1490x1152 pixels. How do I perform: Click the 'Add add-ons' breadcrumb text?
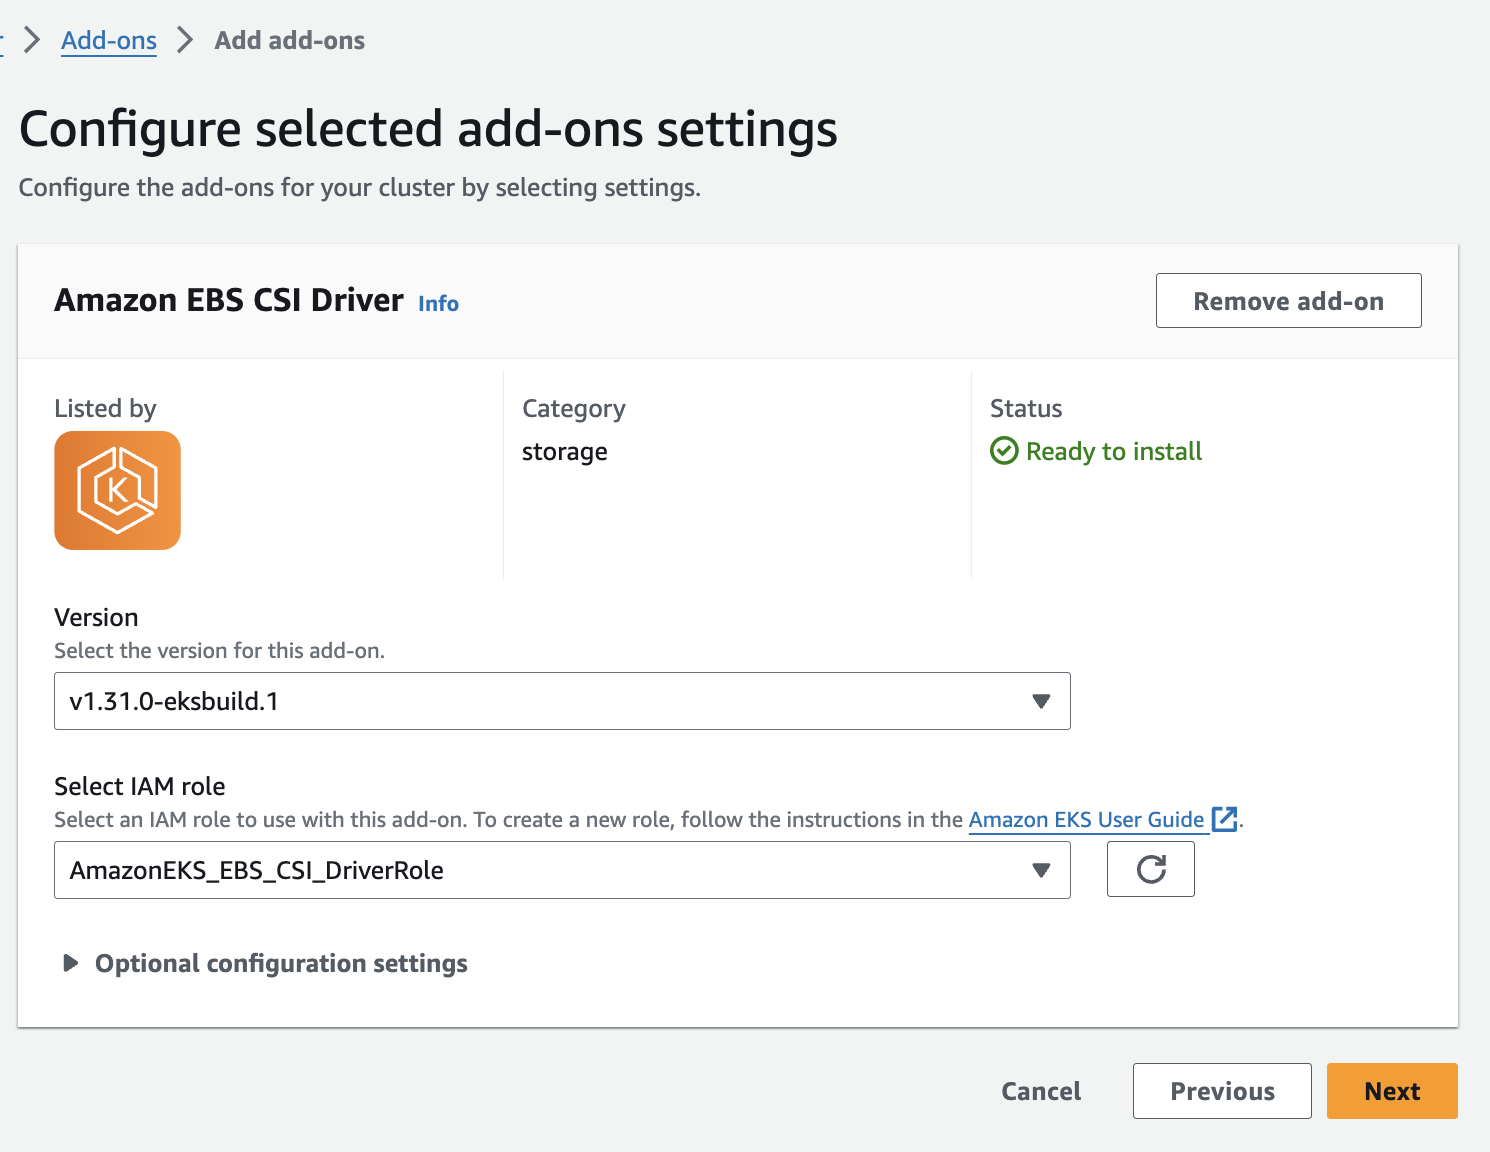click(x=290, y=40)
